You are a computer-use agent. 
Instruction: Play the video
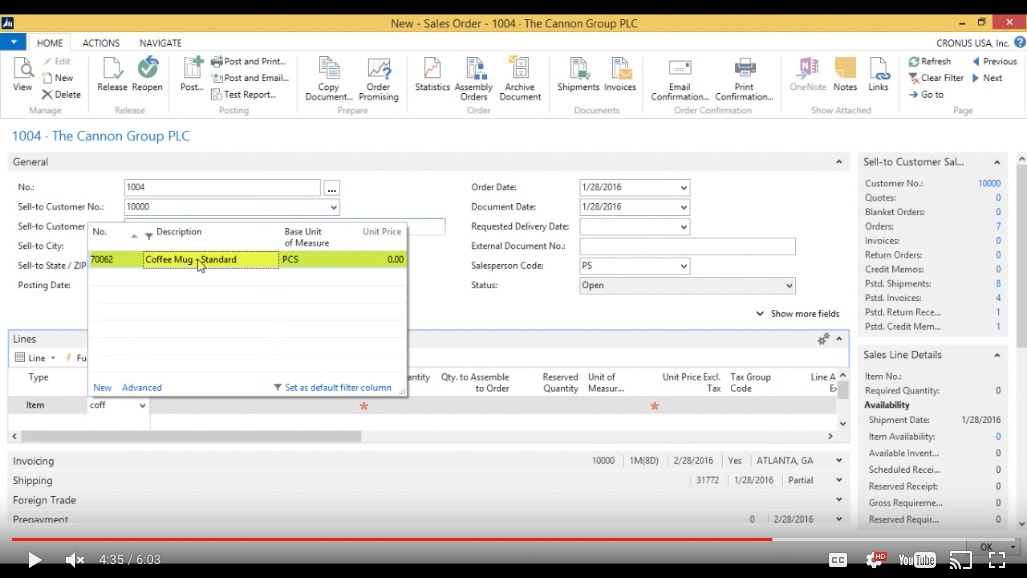(x=34, y=560)
